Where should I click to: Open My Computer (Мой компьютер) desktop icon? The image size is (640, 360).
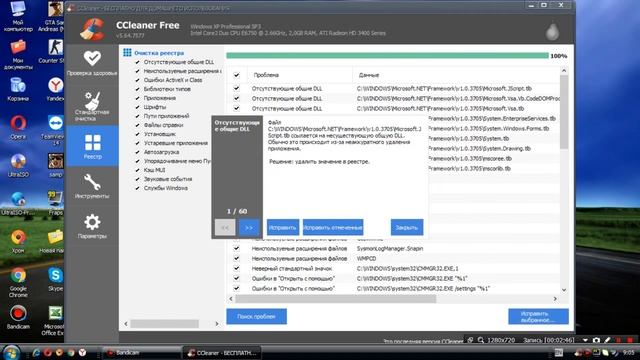[x=18, y=16]
